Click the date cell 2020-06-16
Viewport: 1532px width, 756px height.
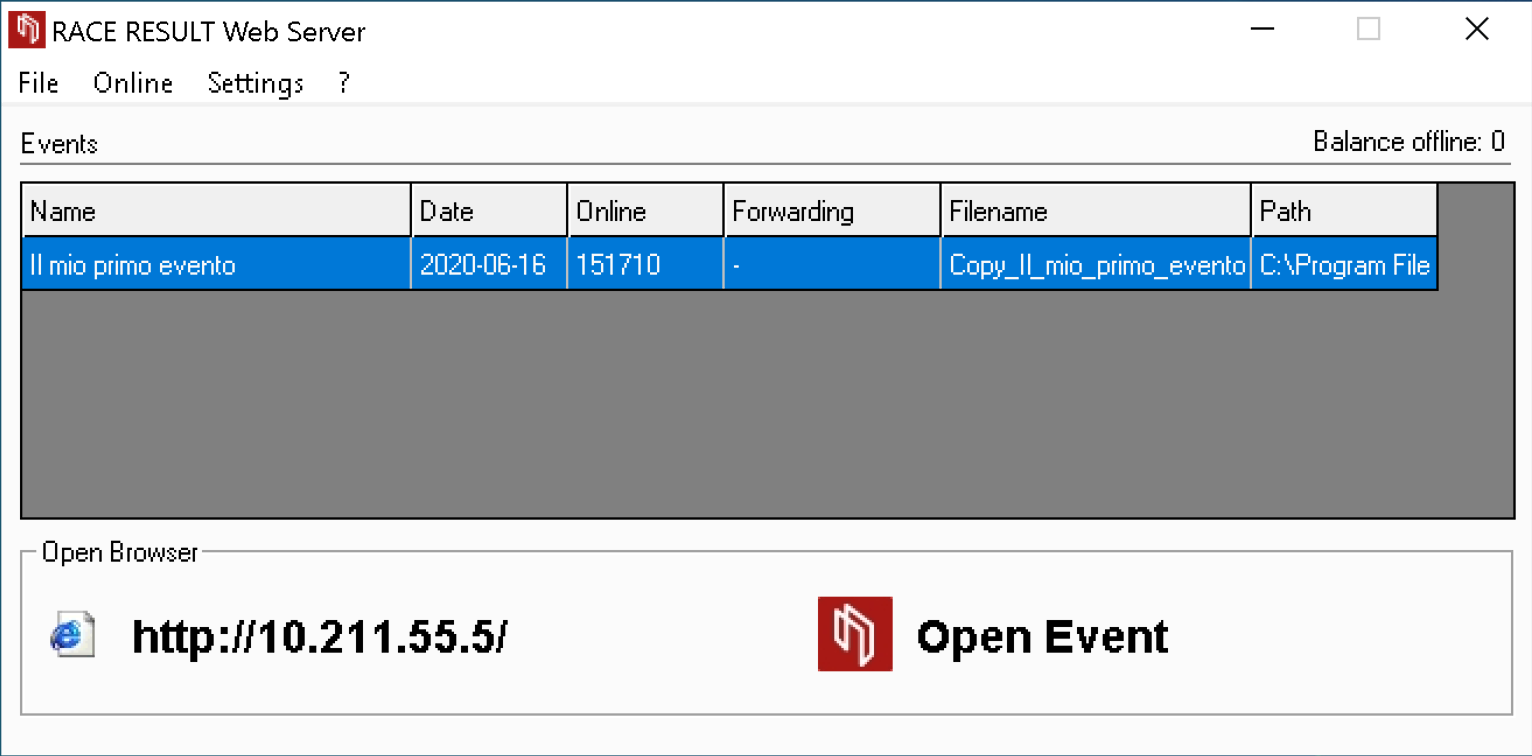pos(489,264)
